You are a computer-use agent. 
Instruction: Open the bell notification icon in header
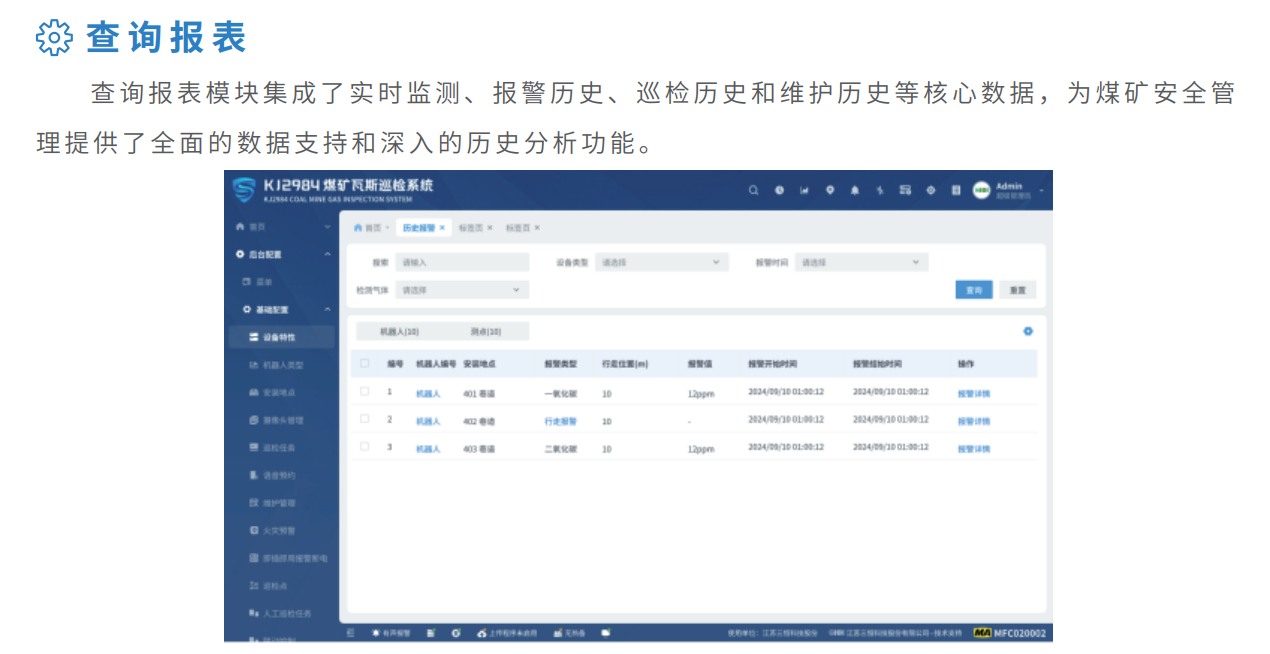(854, 190)
